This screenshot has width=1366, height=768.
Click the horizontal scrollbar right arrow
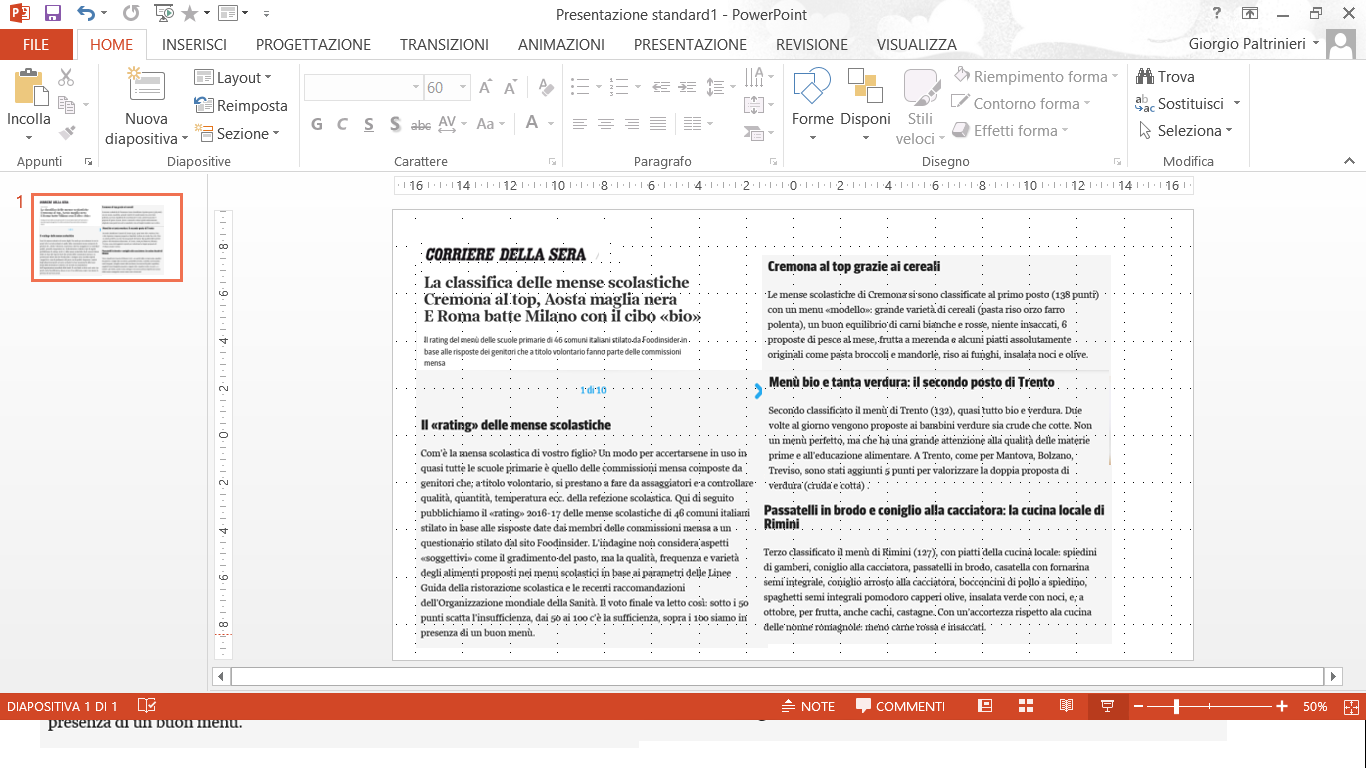[1331, 677]
